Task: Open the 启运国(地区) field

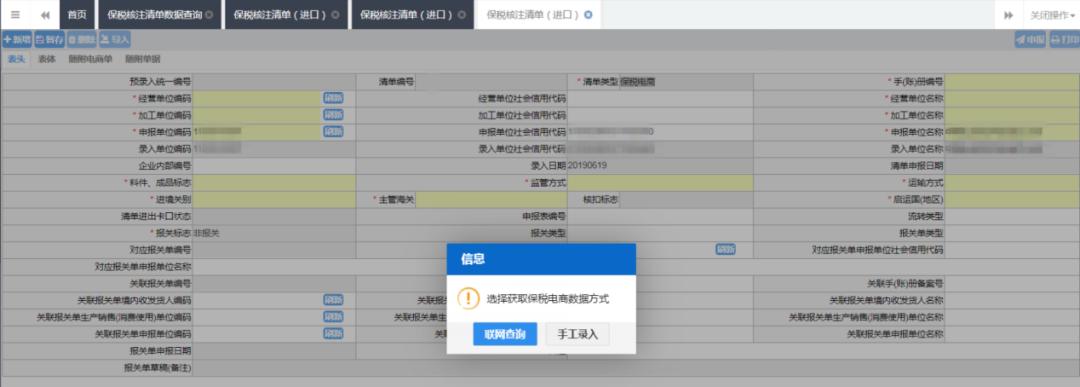Action: (x=1012, y=200)
